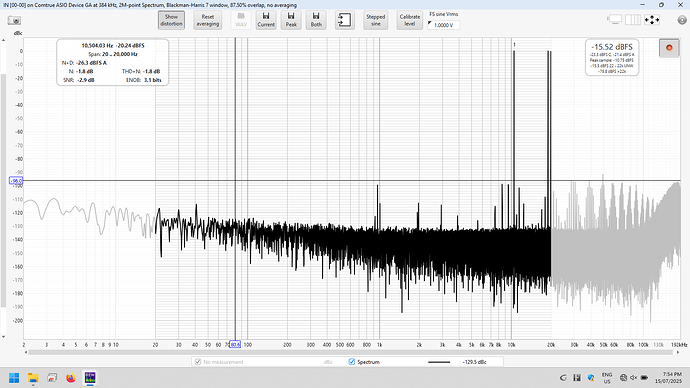Open the Stepped sine measurement

coord(375,20)
